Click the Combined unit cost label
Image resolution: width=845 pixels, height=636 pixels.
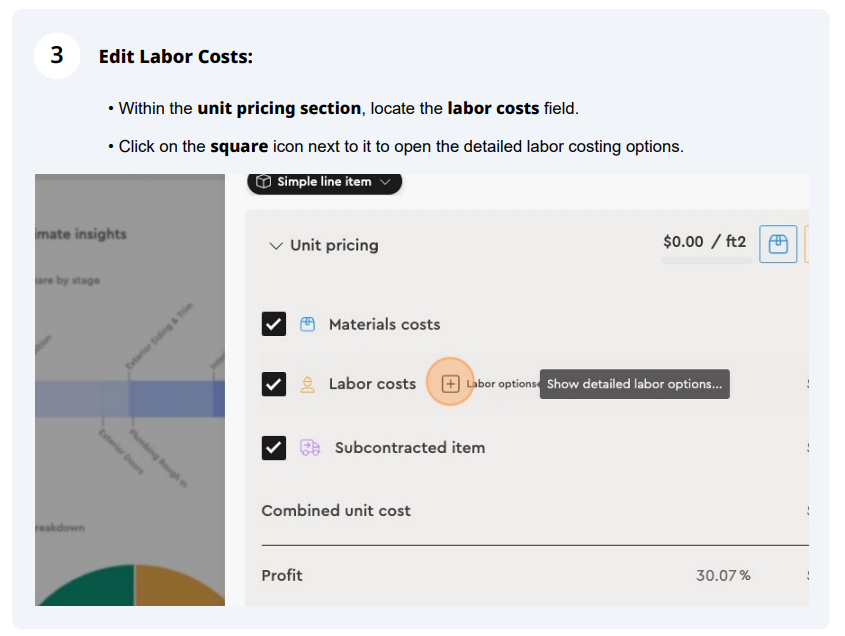[336, 510]
